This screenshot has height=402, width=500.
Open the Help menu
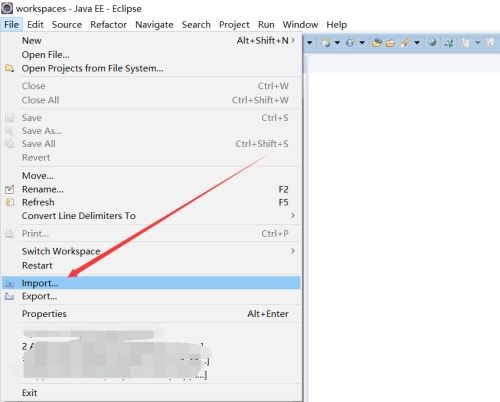click(x=337, y=25)
